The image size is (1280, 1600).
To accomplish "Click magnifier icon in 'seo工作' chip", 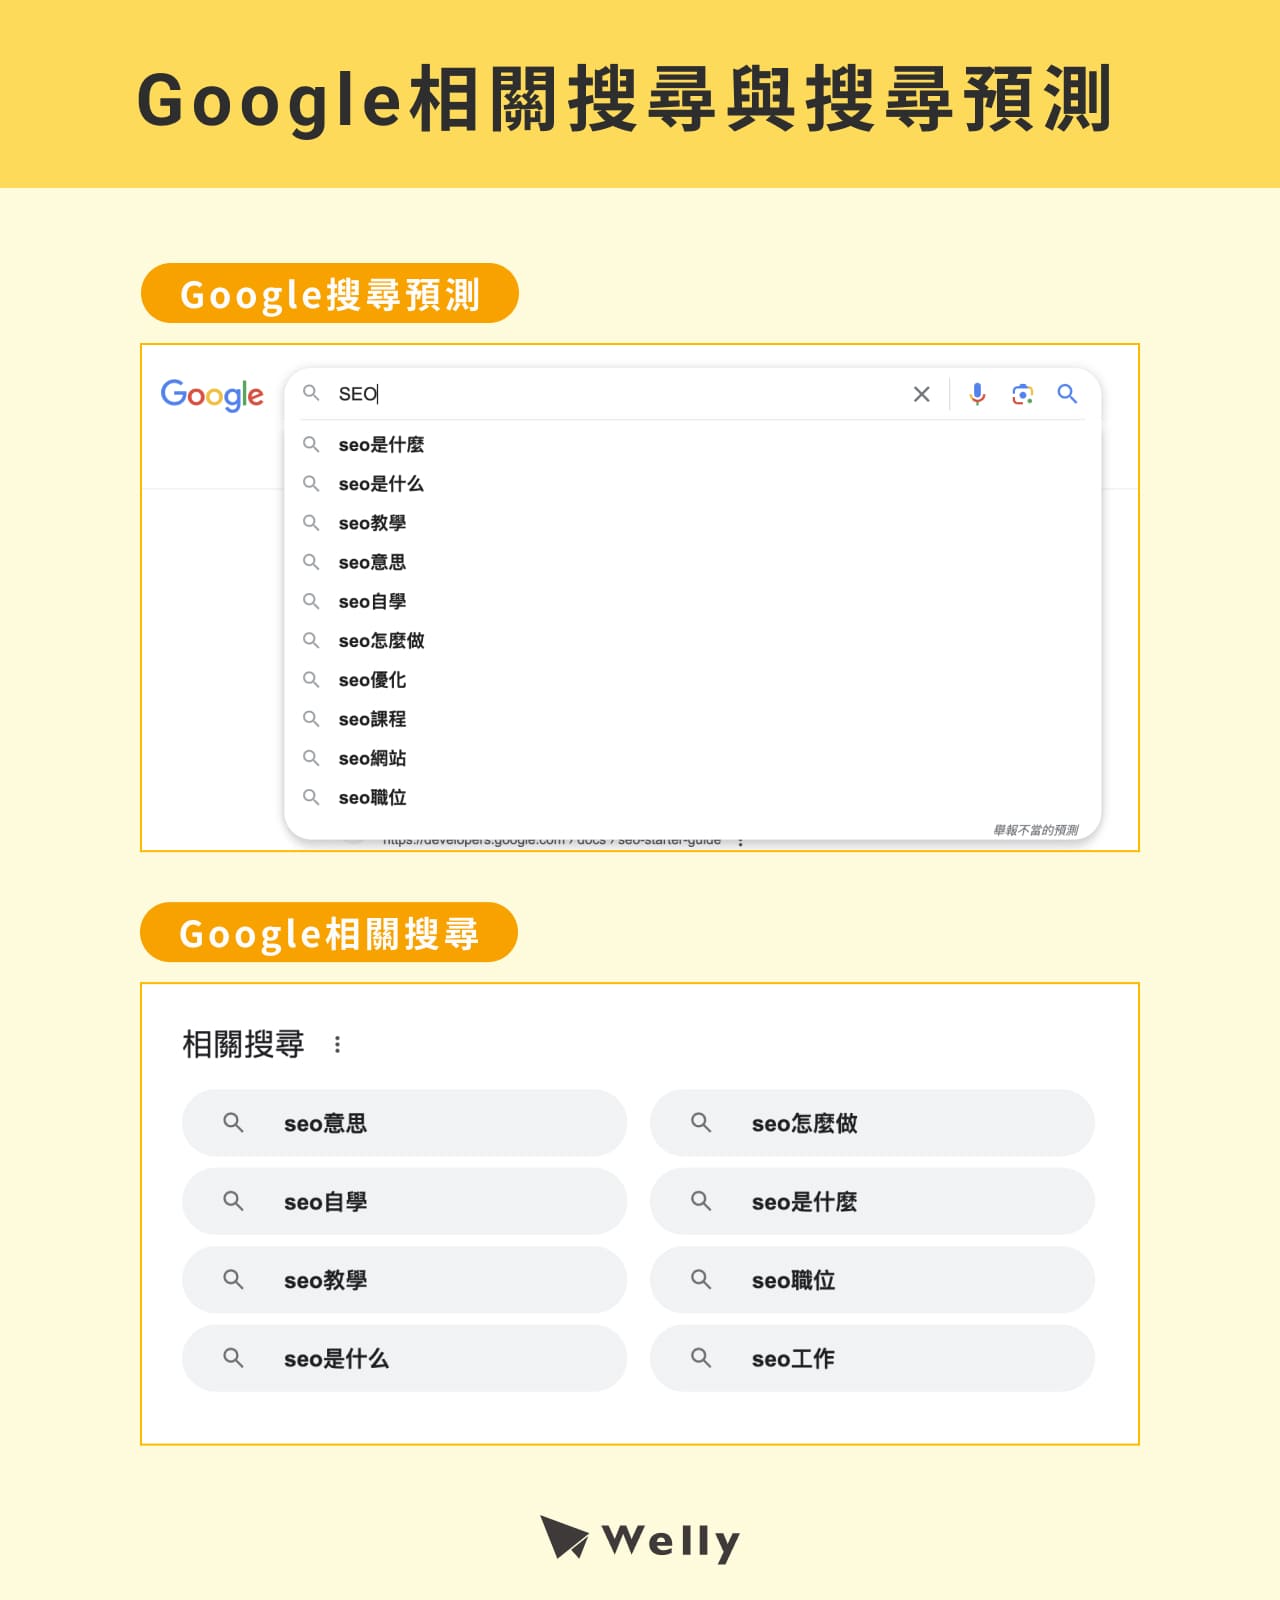I will [701, 1357].
